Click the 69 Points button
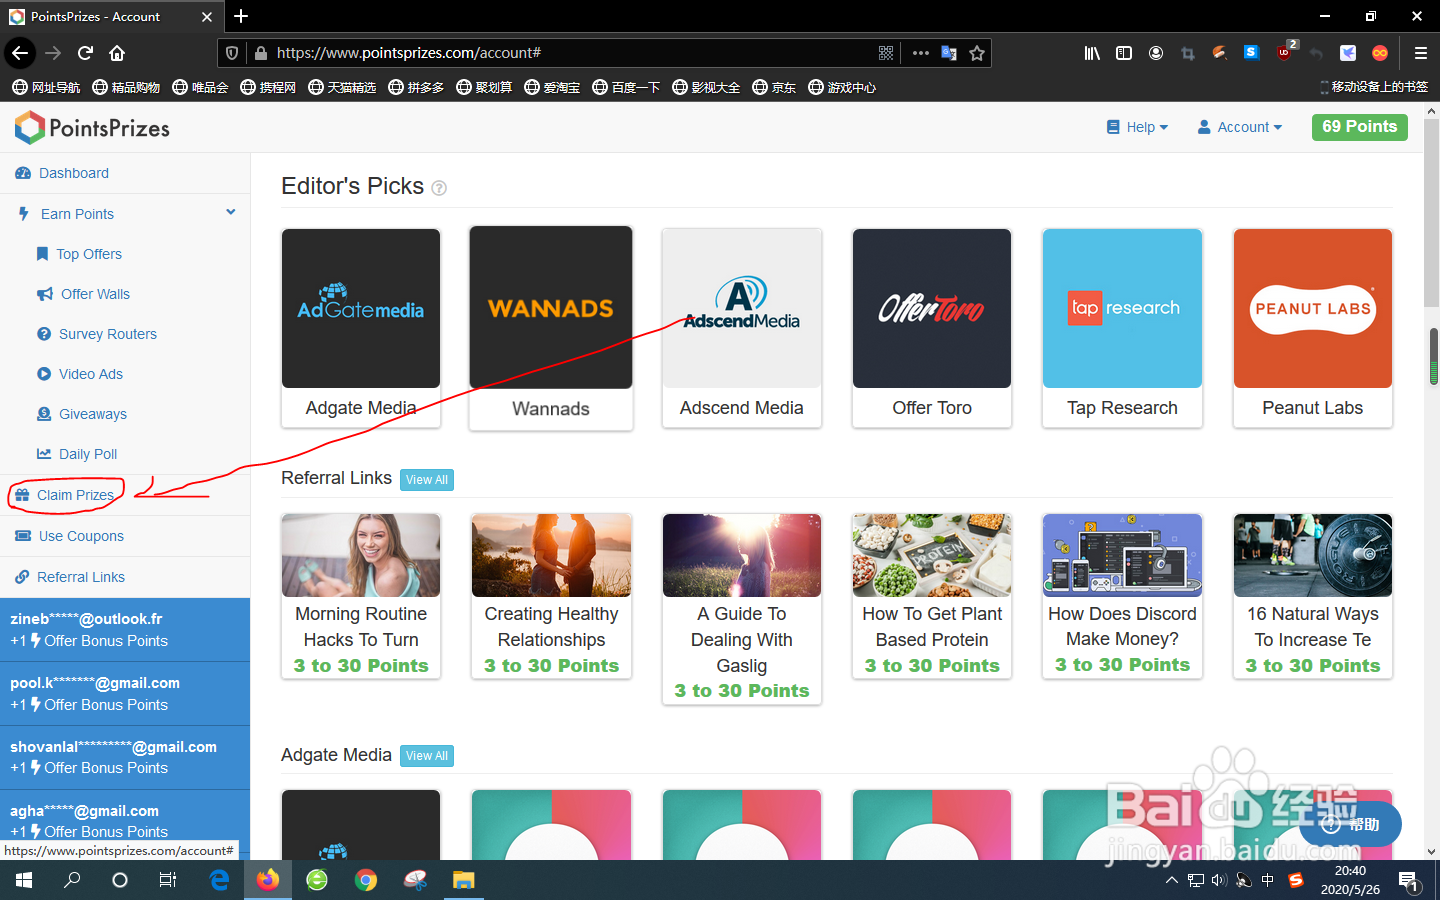Image resolution: width=1440 pixels, height=900 pixels. (x=1359, y=127)
